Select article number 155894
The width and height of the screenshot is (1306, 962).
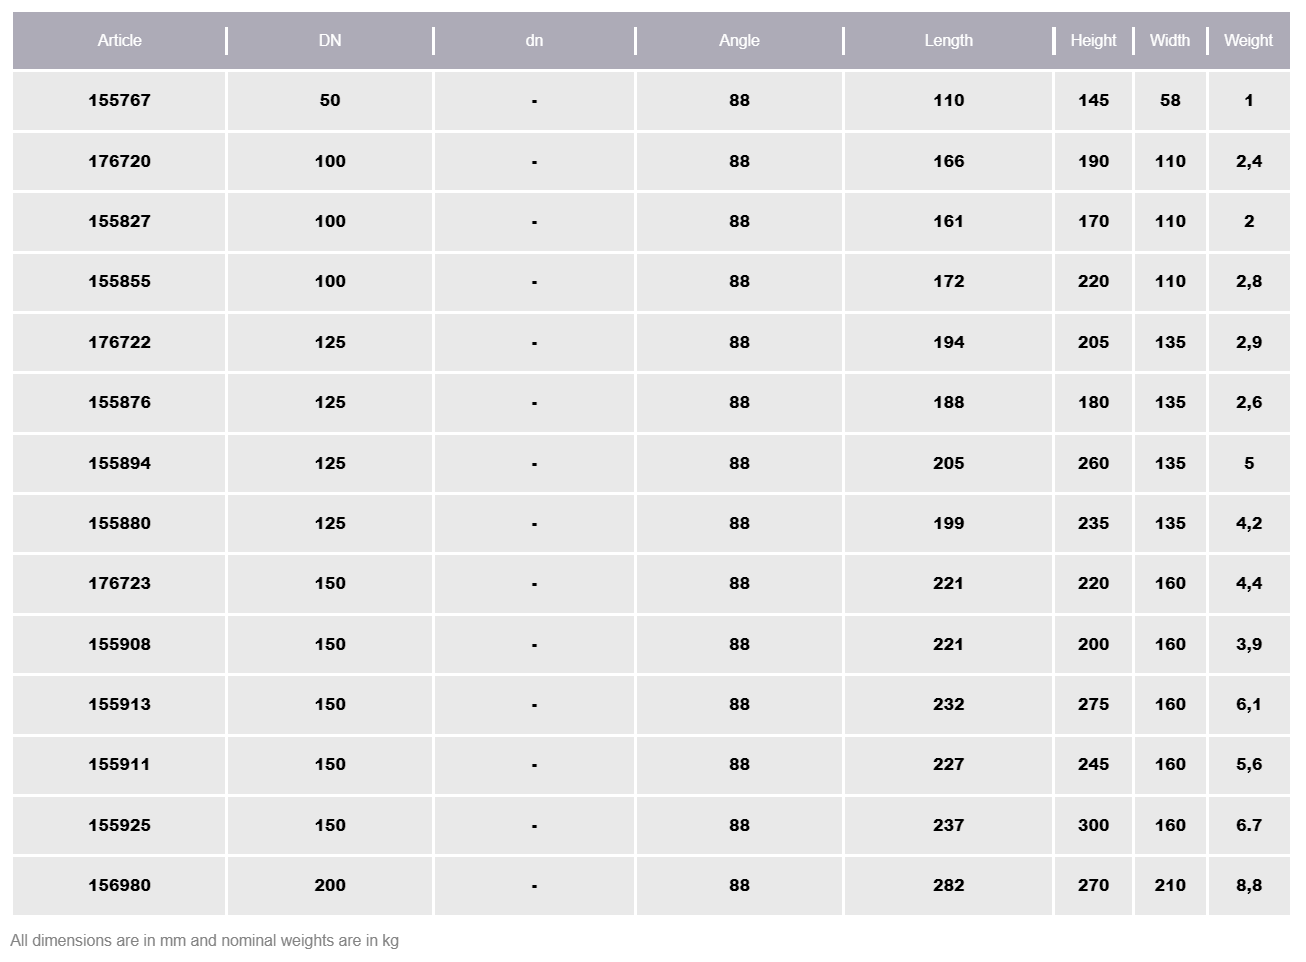coord(119,463)
